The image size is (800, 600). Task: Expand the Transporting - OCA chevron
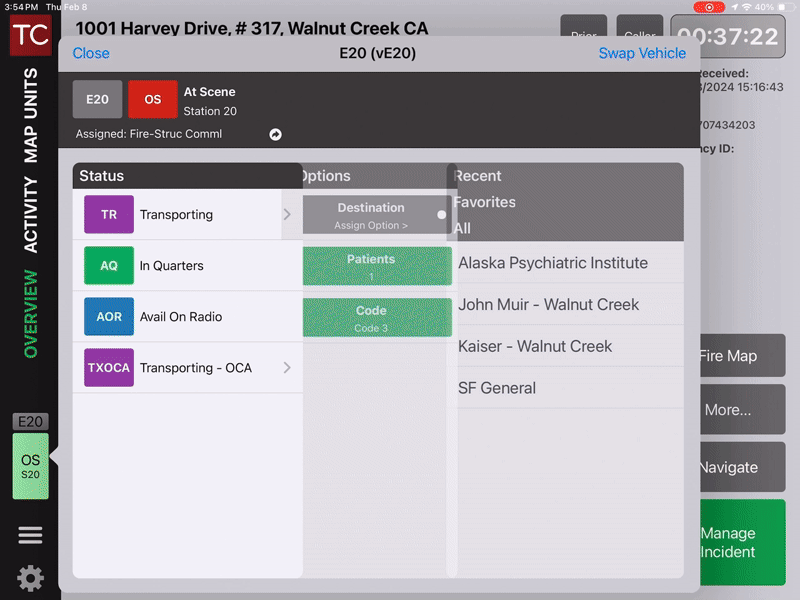coord(287,368)
